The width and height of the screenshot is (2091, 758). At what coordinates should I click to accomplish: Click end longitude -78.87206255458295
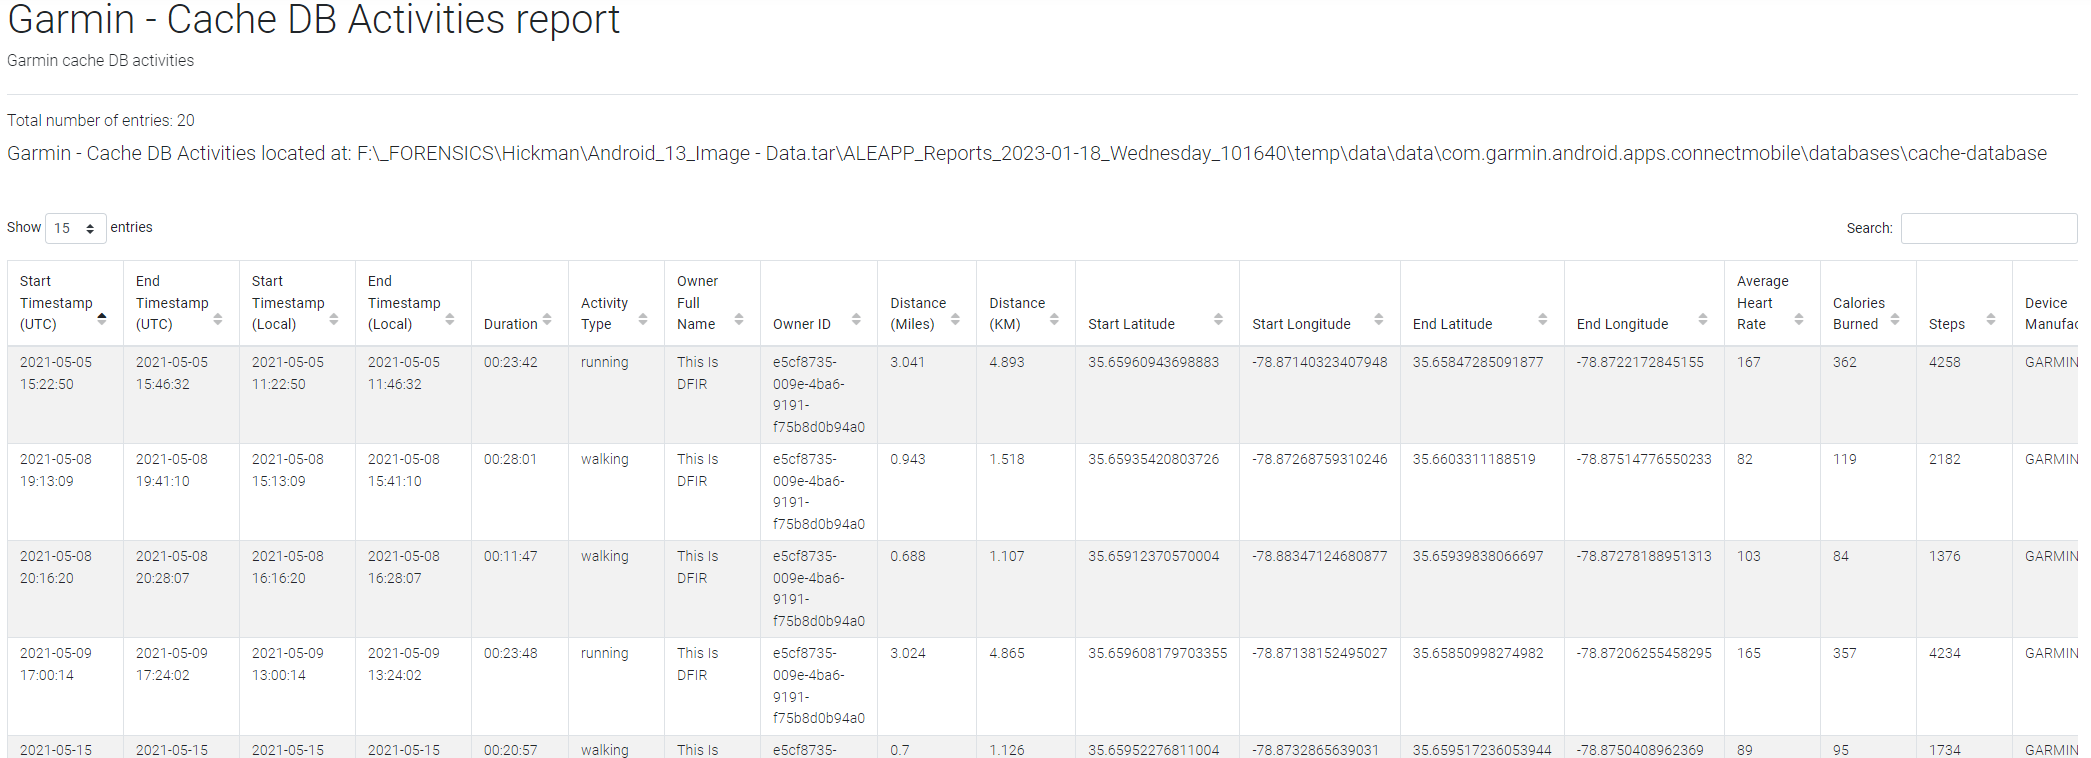click(1644, 653)
